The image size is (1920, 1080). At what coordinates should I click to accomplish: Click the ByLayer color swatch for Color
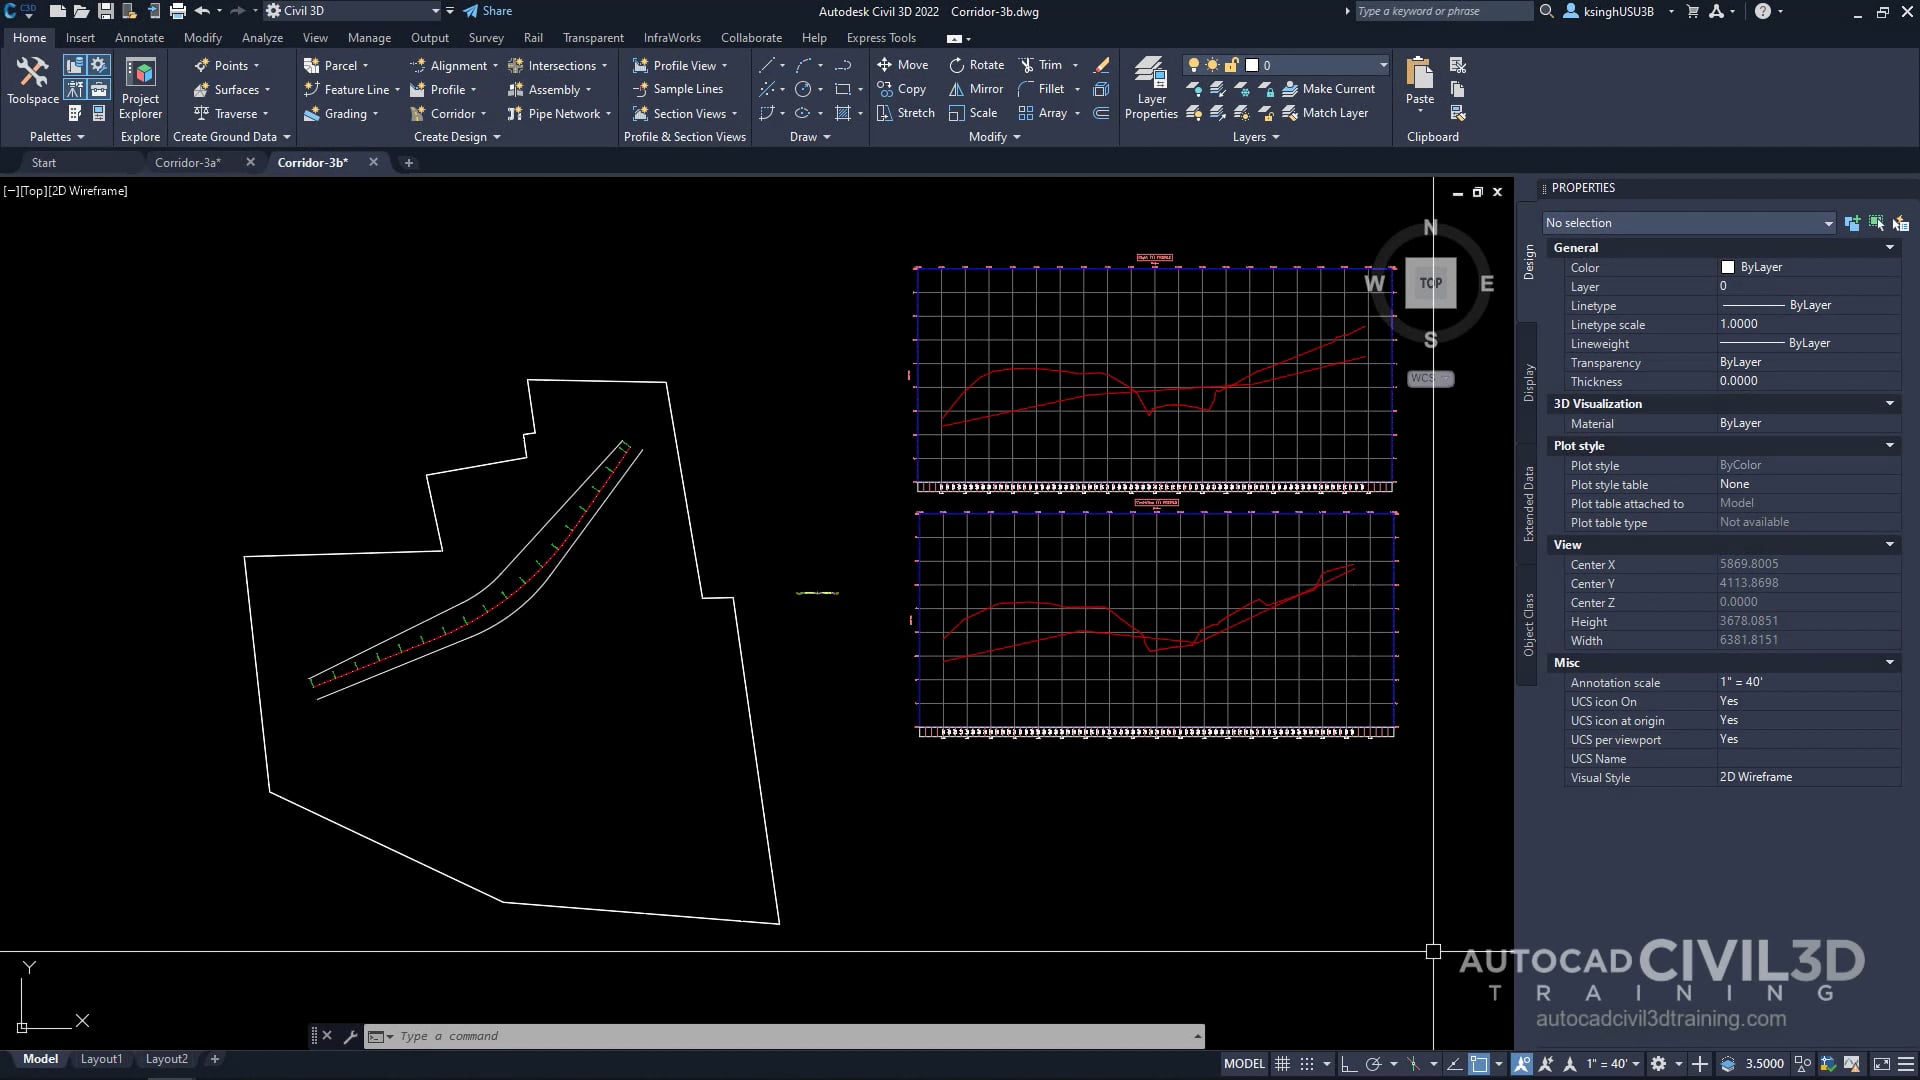[1729, 267]
